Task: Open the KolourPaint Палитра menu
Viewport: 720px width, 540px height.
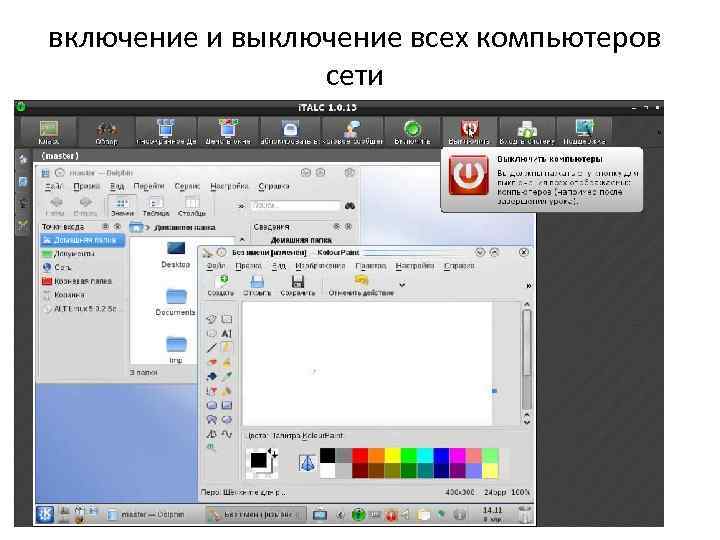Action: click(x=371, y=265)
